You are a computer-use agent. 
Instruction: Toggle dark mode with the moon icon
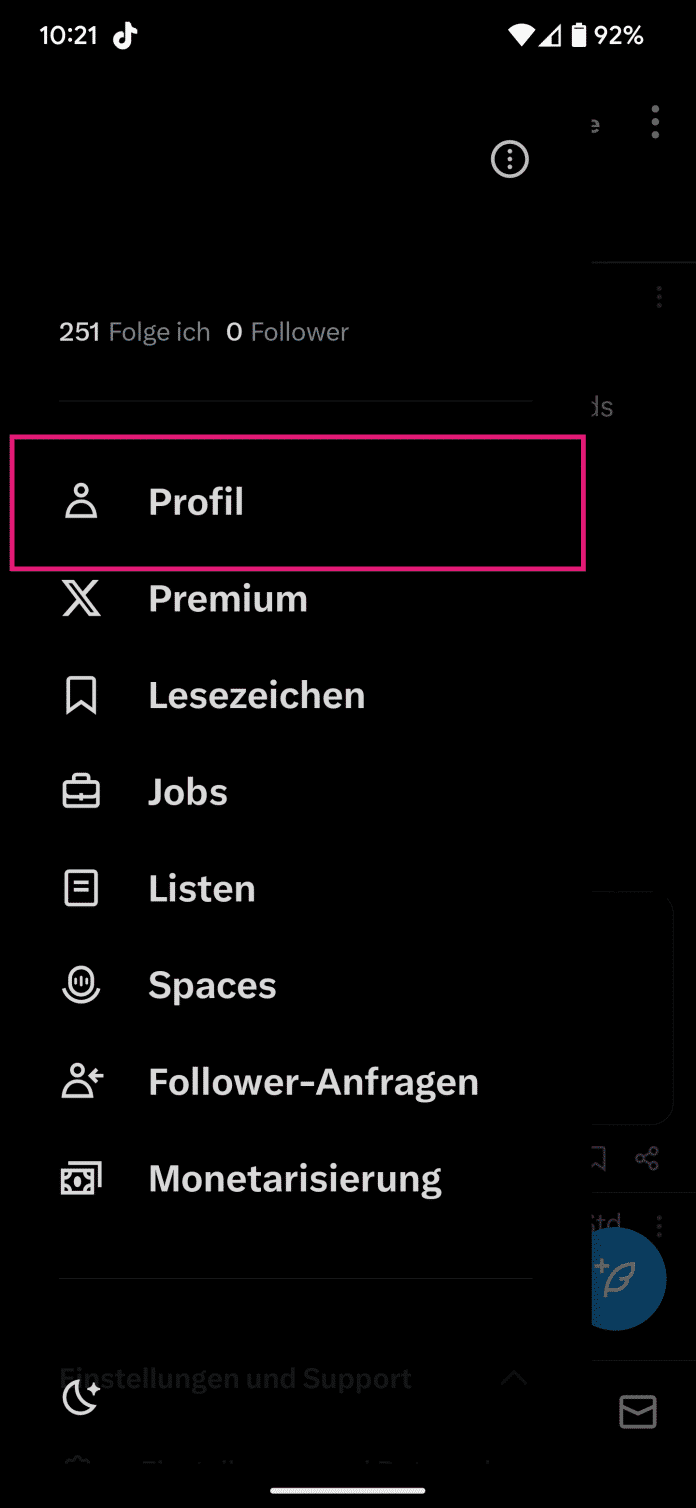81,1397
